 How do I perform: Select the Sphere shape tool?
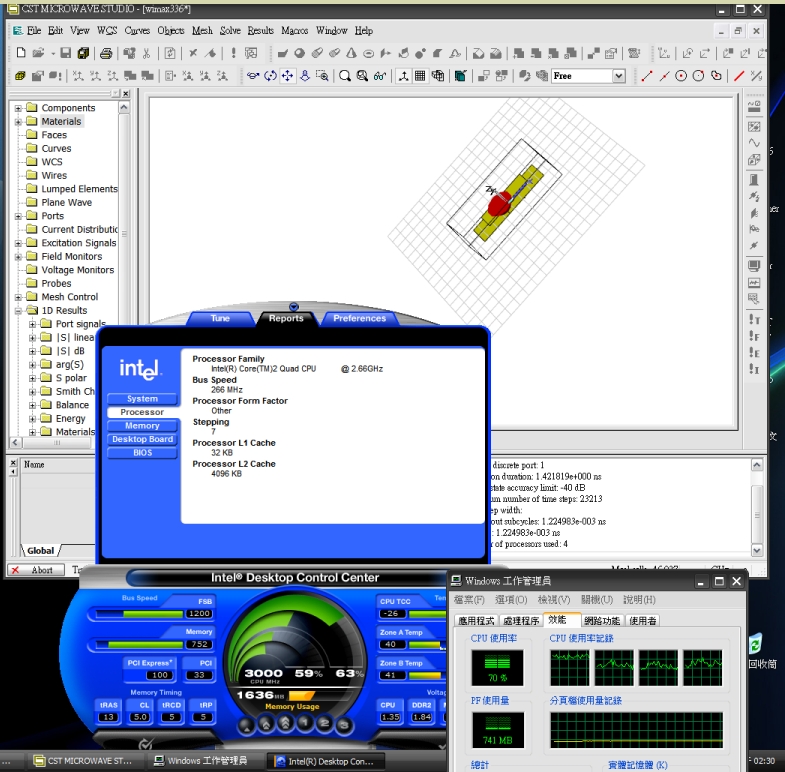(299, 53)
